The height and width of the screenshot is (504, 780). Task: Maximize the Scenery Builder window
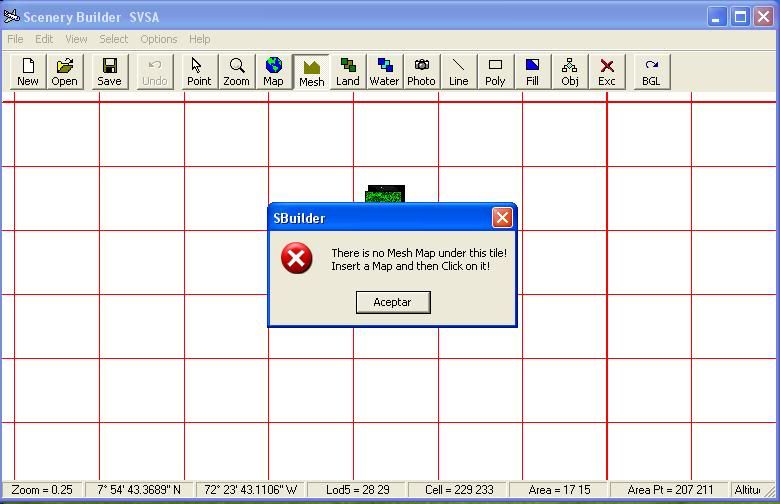tap(740, 17)
